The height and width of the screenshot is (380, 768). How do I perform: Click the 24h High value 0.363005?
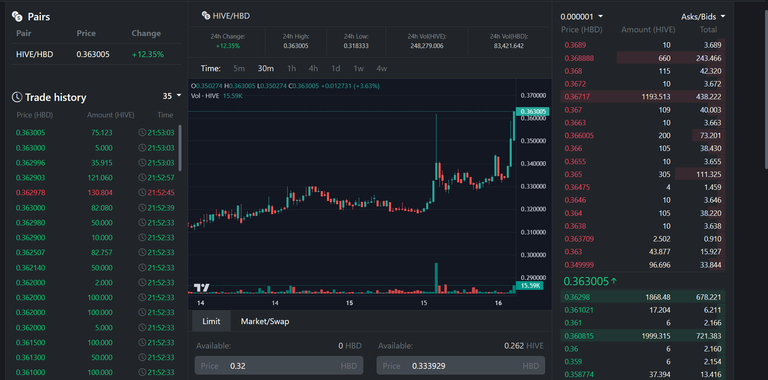coord(295,46)
